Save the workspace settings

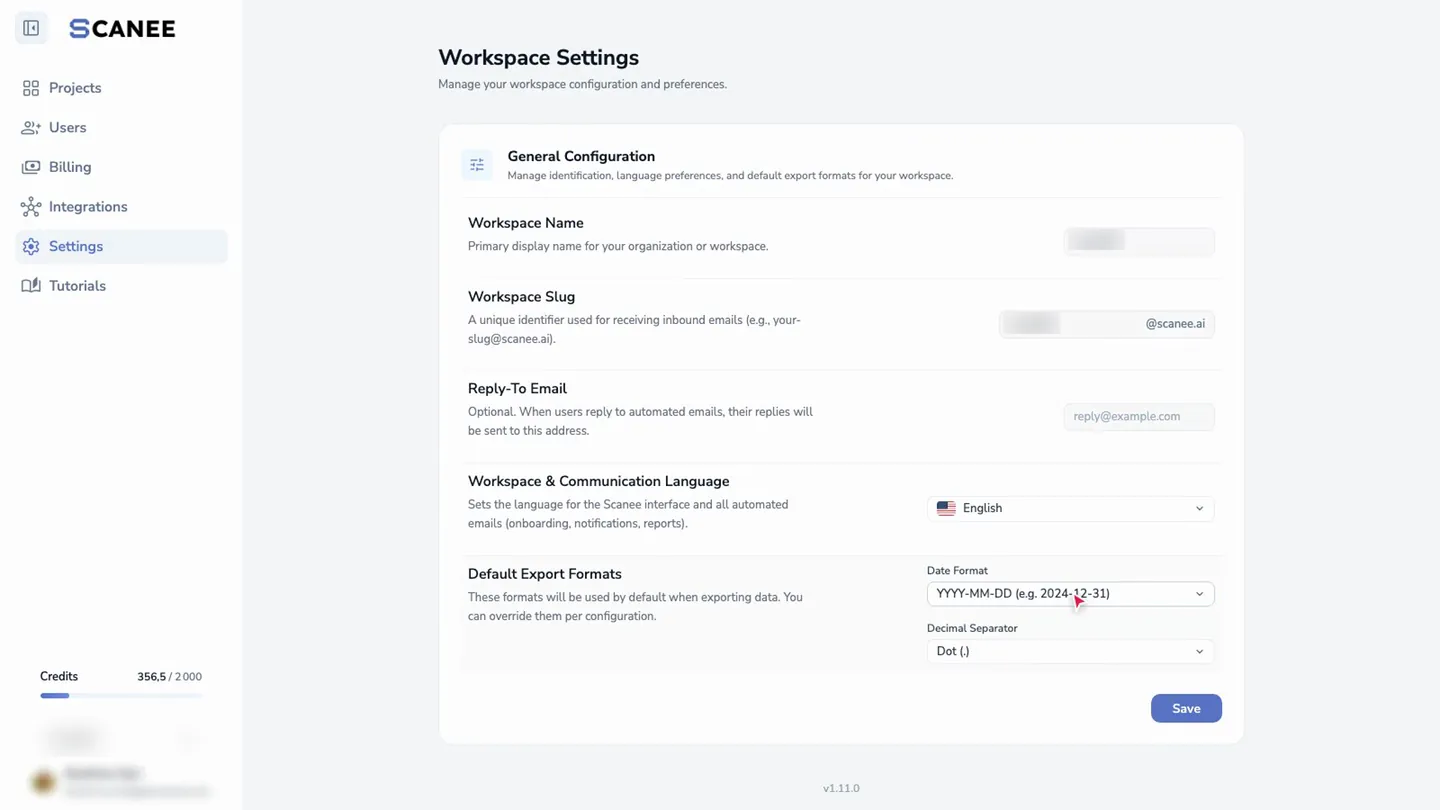point(1186,708)
